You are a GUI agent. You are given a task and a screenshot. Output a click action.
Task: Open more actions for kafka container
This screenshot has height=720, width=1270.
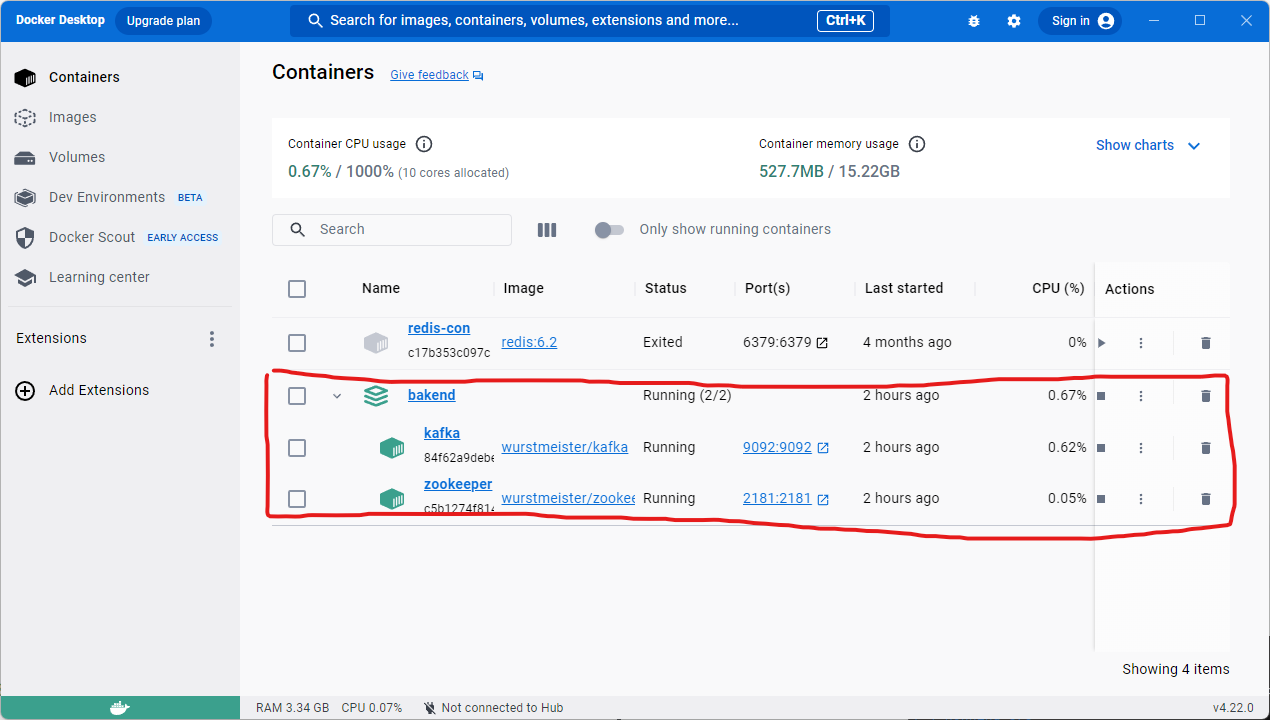point(1141,448)
